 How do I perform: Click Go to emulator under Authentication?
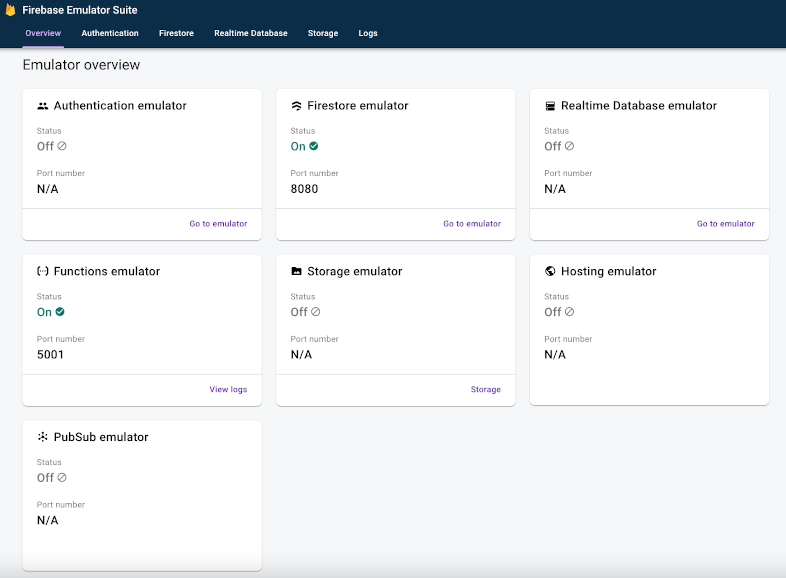[218, 224]
